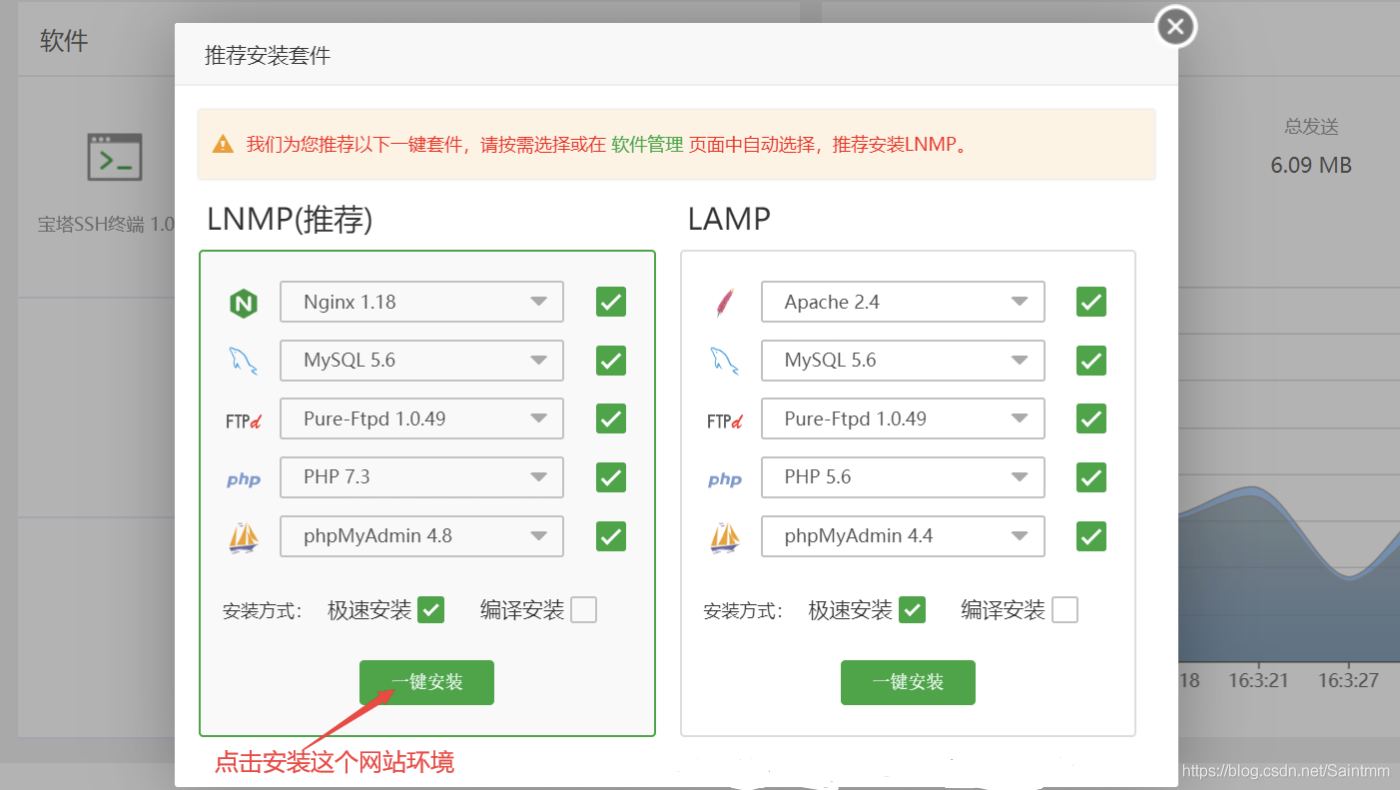Screen dimensions: 1400x790
Task: Enable 编译安装 checkbox under LNMP
Action: pyautogui.click(x=584, y=610)
